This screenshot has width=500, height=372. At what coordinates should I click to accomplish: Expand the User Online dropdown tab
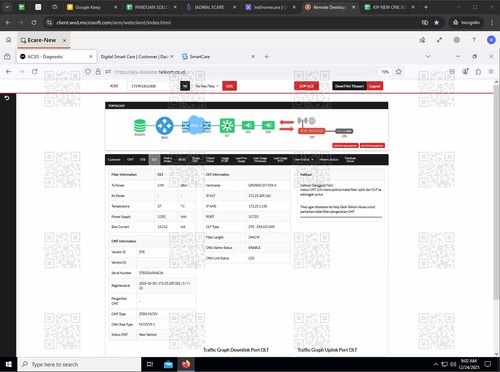[303, 160]
